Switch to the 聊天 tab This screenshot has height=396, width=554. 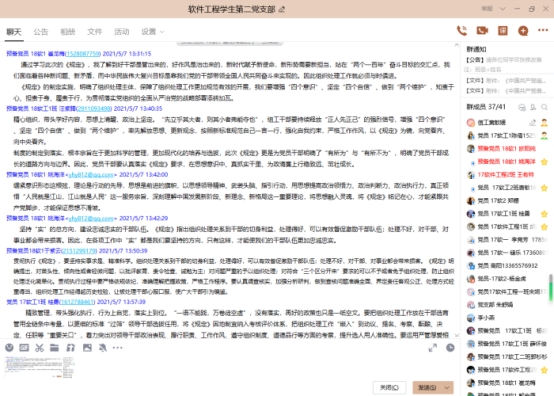pyautogui.click(x=14, y=32)
